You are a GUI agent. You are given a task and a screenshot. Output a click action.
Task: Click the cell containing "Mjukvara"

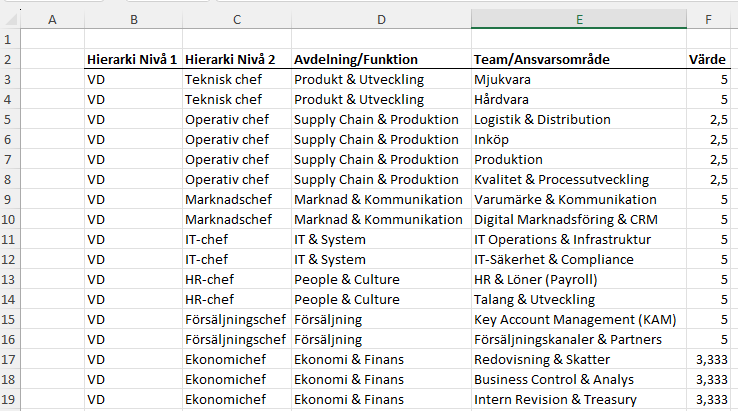click(x=502, y=80)
